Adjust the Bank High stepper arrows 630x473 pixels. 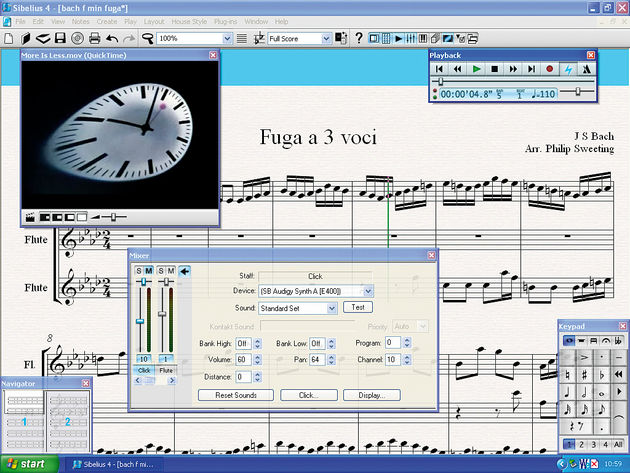258,344
